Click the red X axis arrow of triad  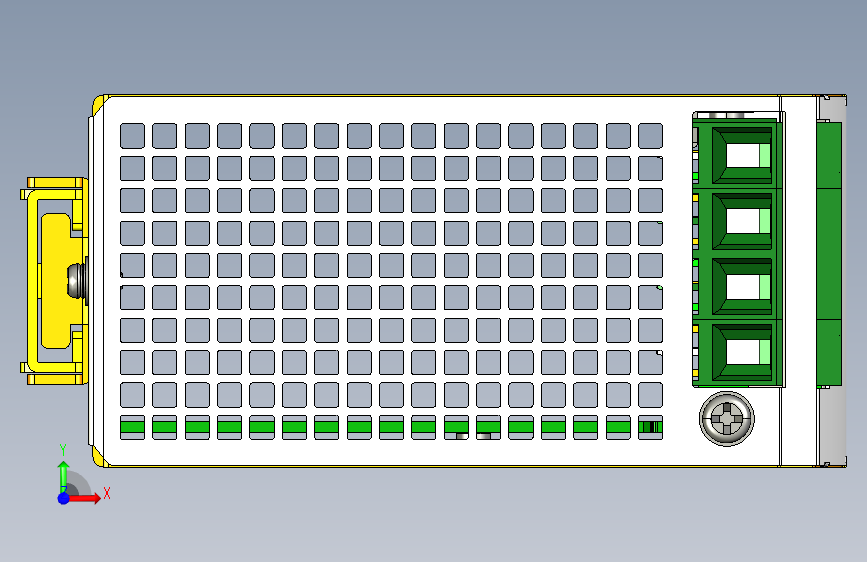click(x=85, y=498)
